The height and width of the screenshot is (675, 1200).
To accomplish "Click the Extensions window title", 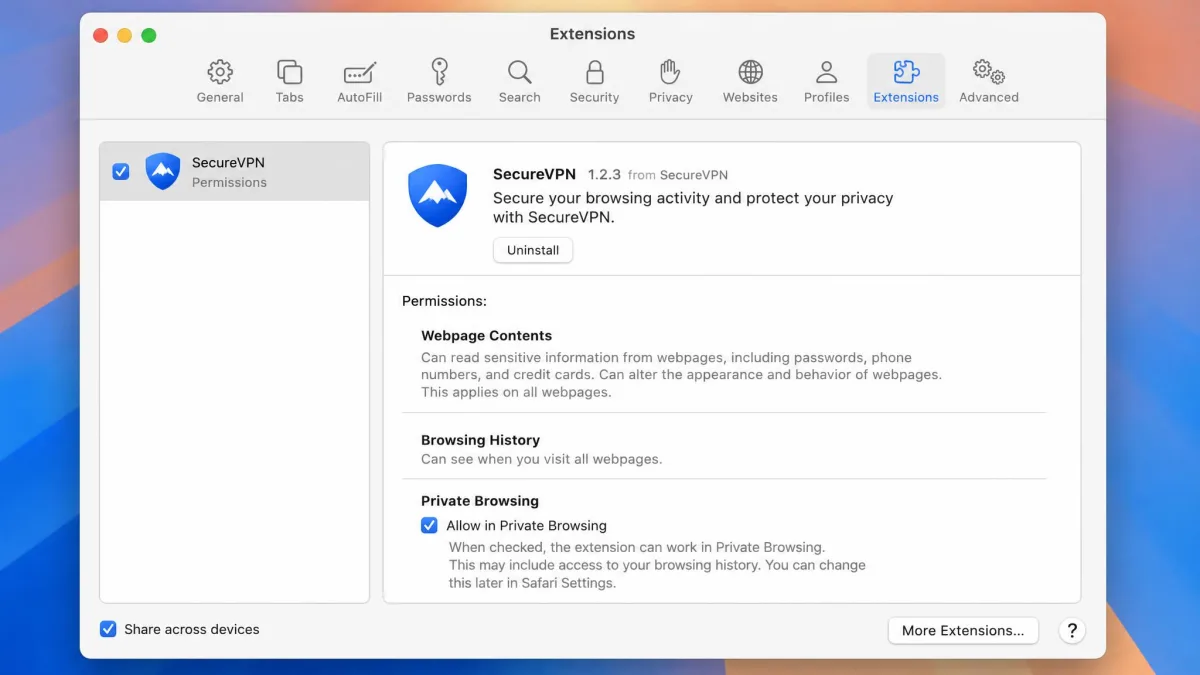I will click(x=592, y=34).
